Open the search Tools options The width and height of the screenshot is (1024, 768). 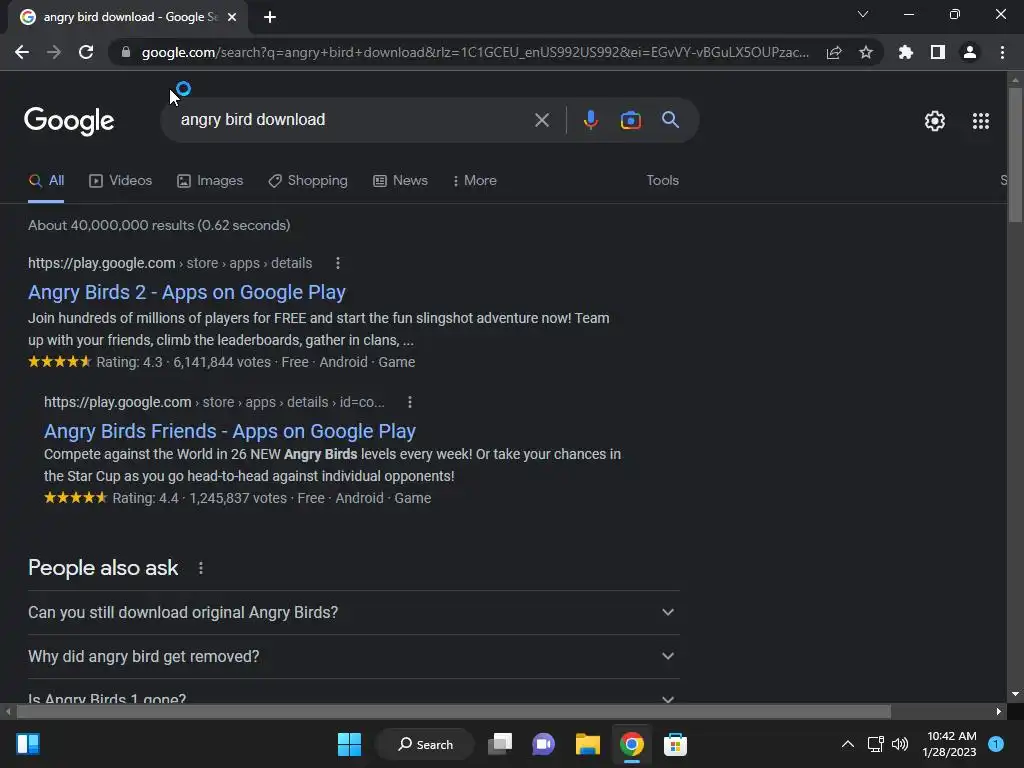click(x=662, y=181)
